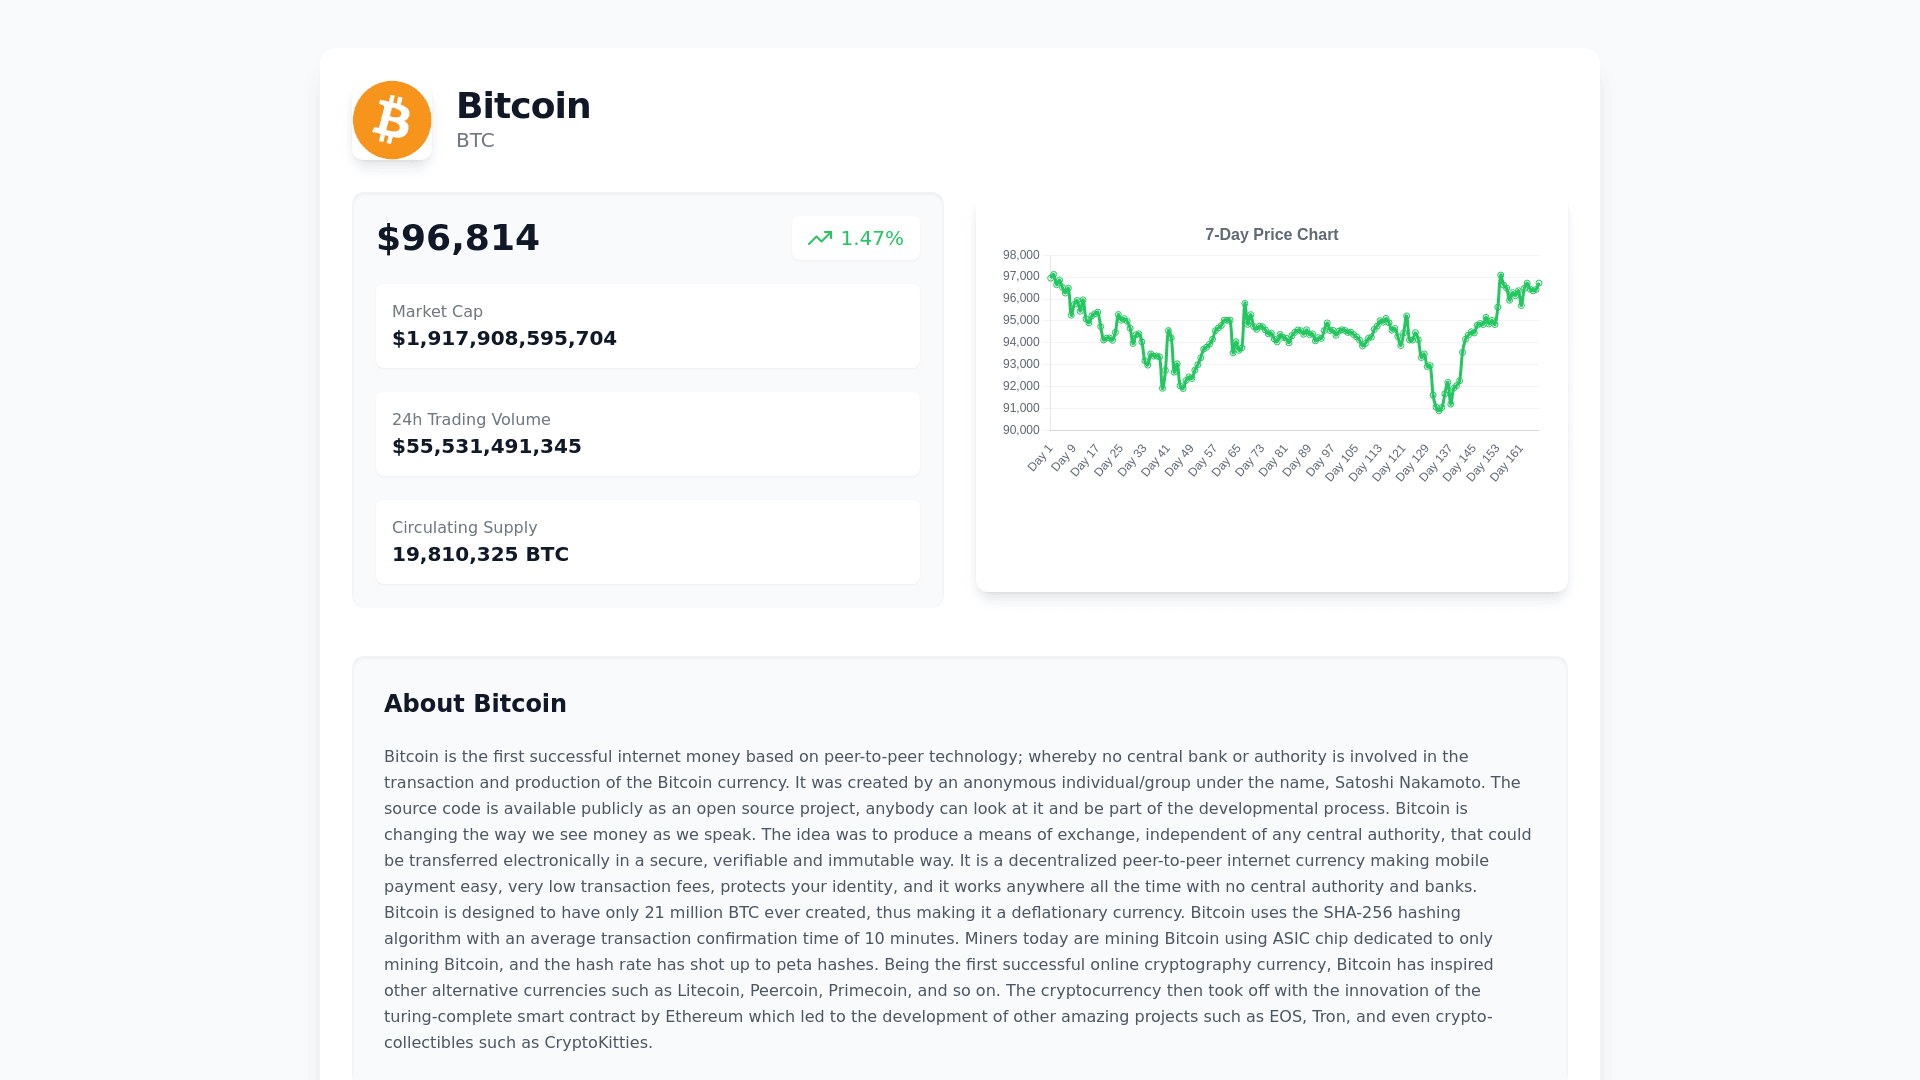
Task: Click the 90,000 y-axis label
Action: click(1021, 430)
